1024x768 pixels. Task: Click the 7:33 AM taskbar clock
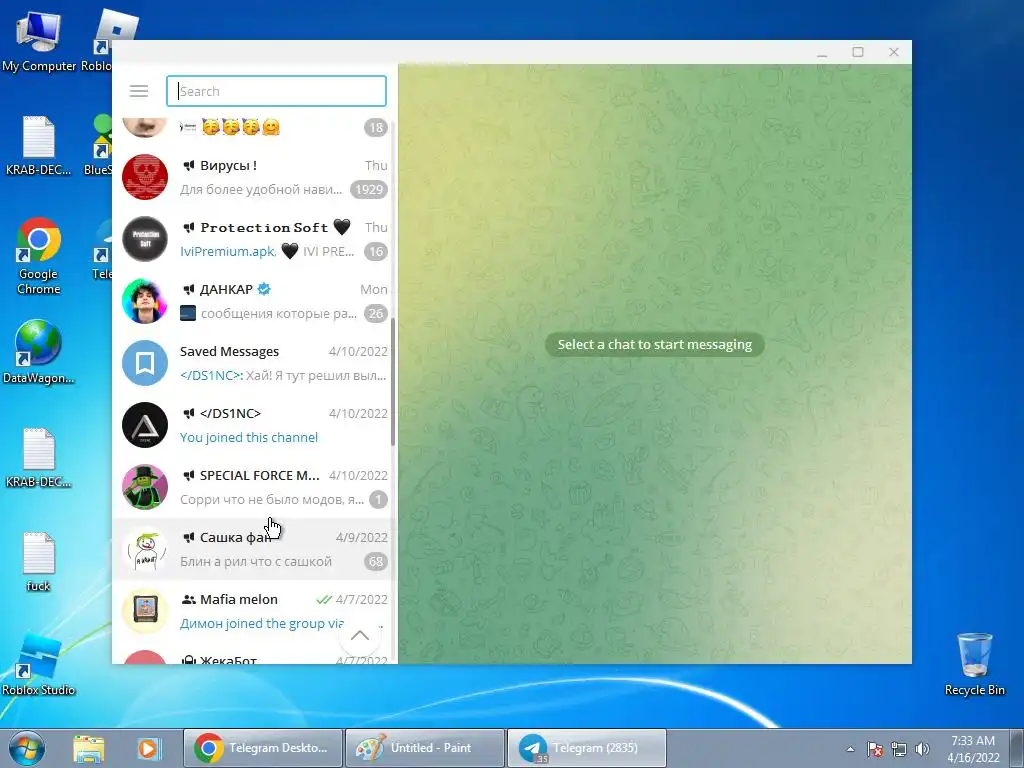[x=973, y=749]
